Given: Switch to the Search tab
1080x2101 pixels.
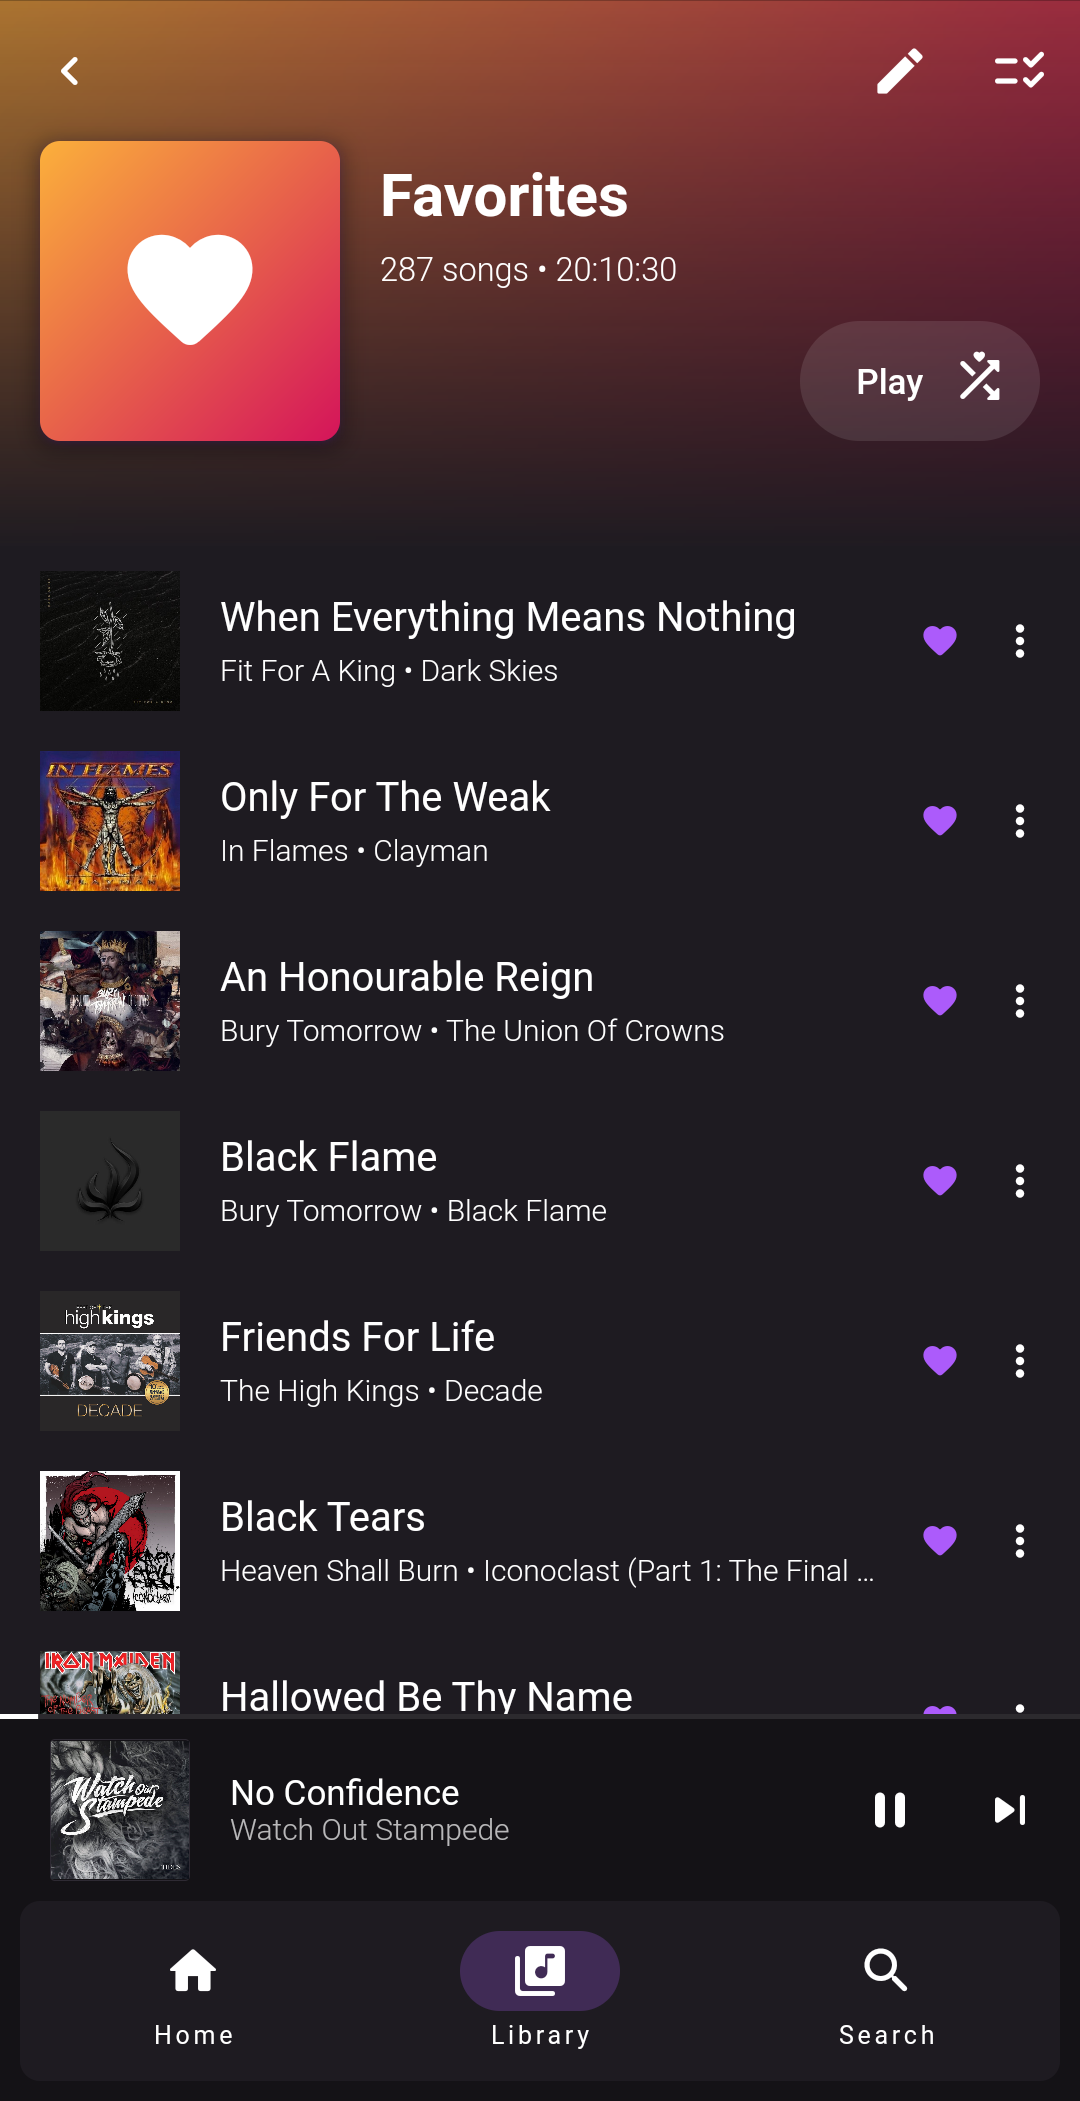Looking at the screenshot, I should point(886,1991).
